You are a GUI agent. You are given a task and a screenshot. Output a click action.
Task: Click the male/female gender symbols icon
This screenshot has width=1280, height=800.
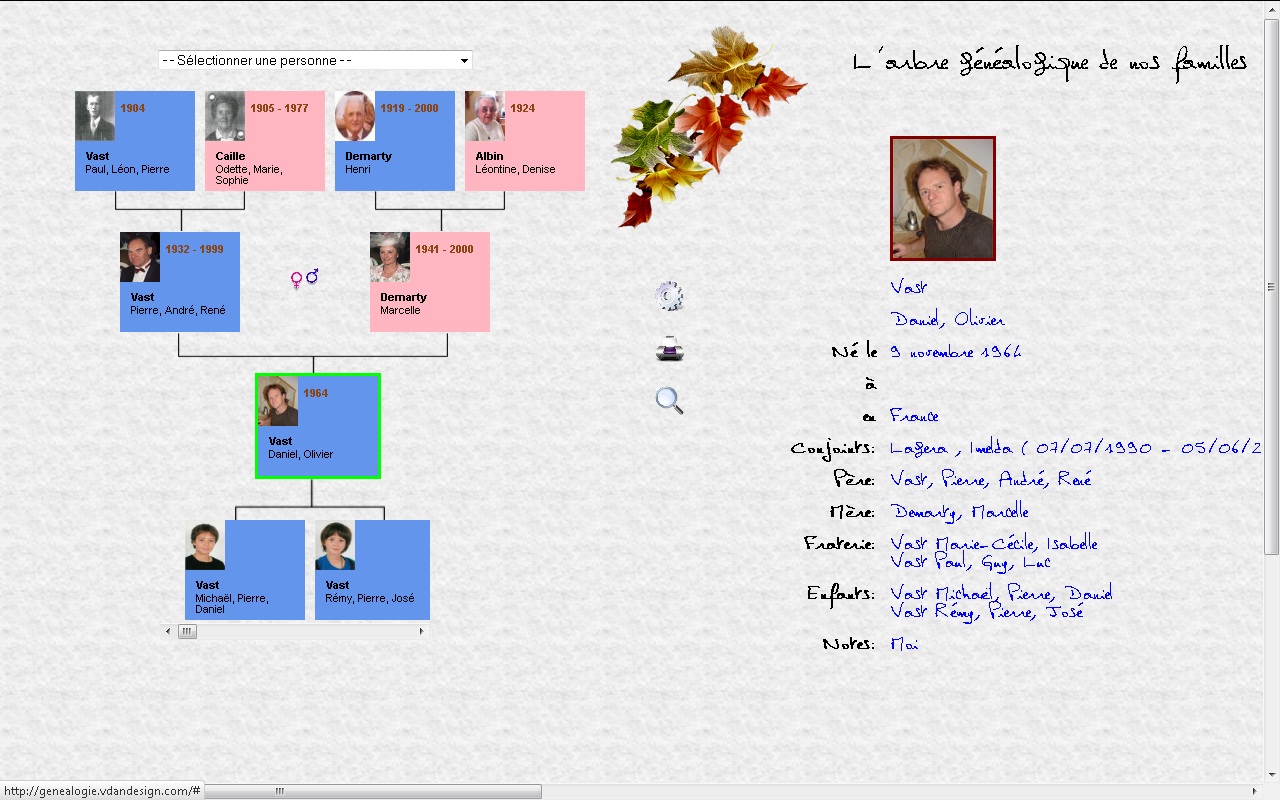(304, 278)
